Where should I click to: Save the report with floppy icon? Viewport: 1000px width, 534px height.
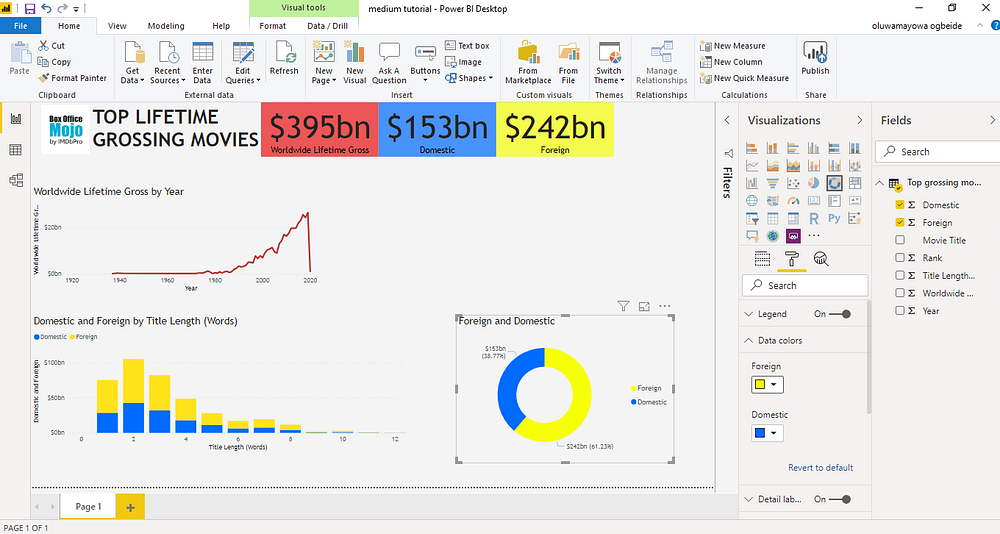pos(29,8)
